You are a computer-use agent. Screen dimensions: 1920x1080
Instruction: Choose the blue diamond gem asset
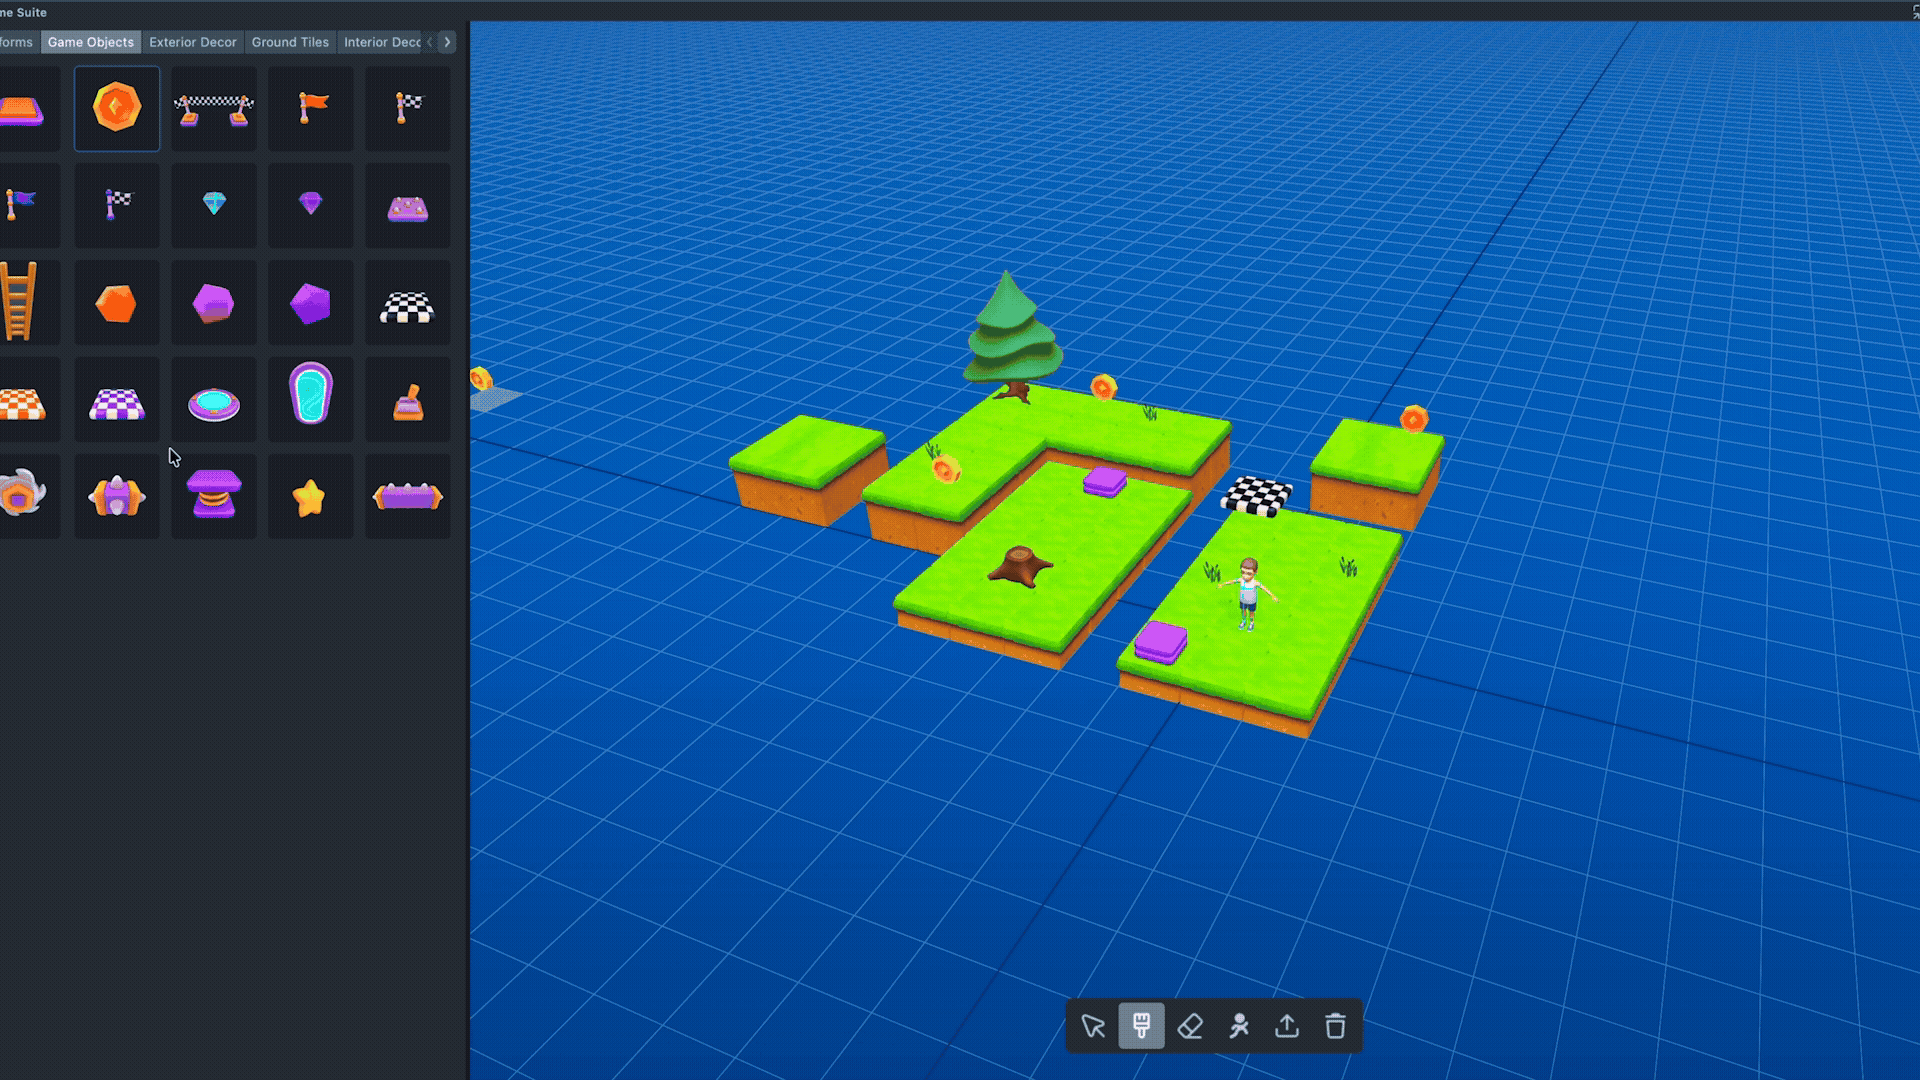[x=213, y=206]
